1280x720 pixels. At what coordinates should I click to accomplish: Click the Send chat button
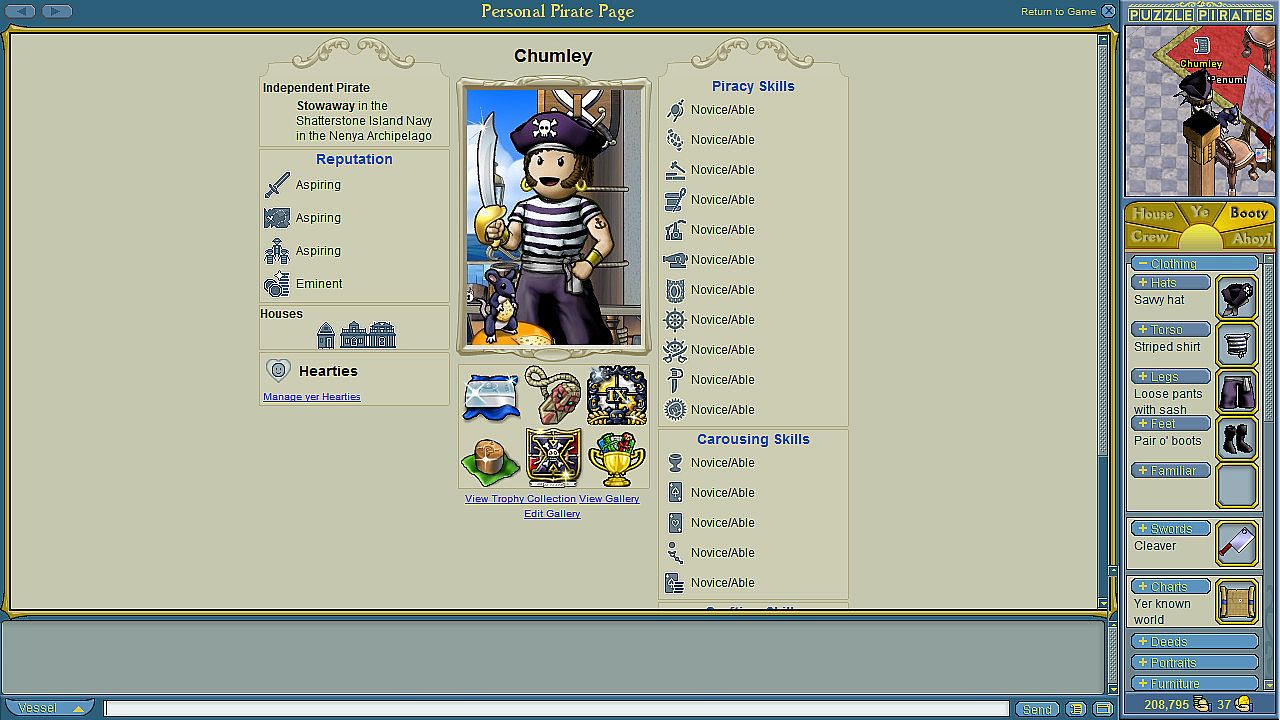coord(1037,709)
